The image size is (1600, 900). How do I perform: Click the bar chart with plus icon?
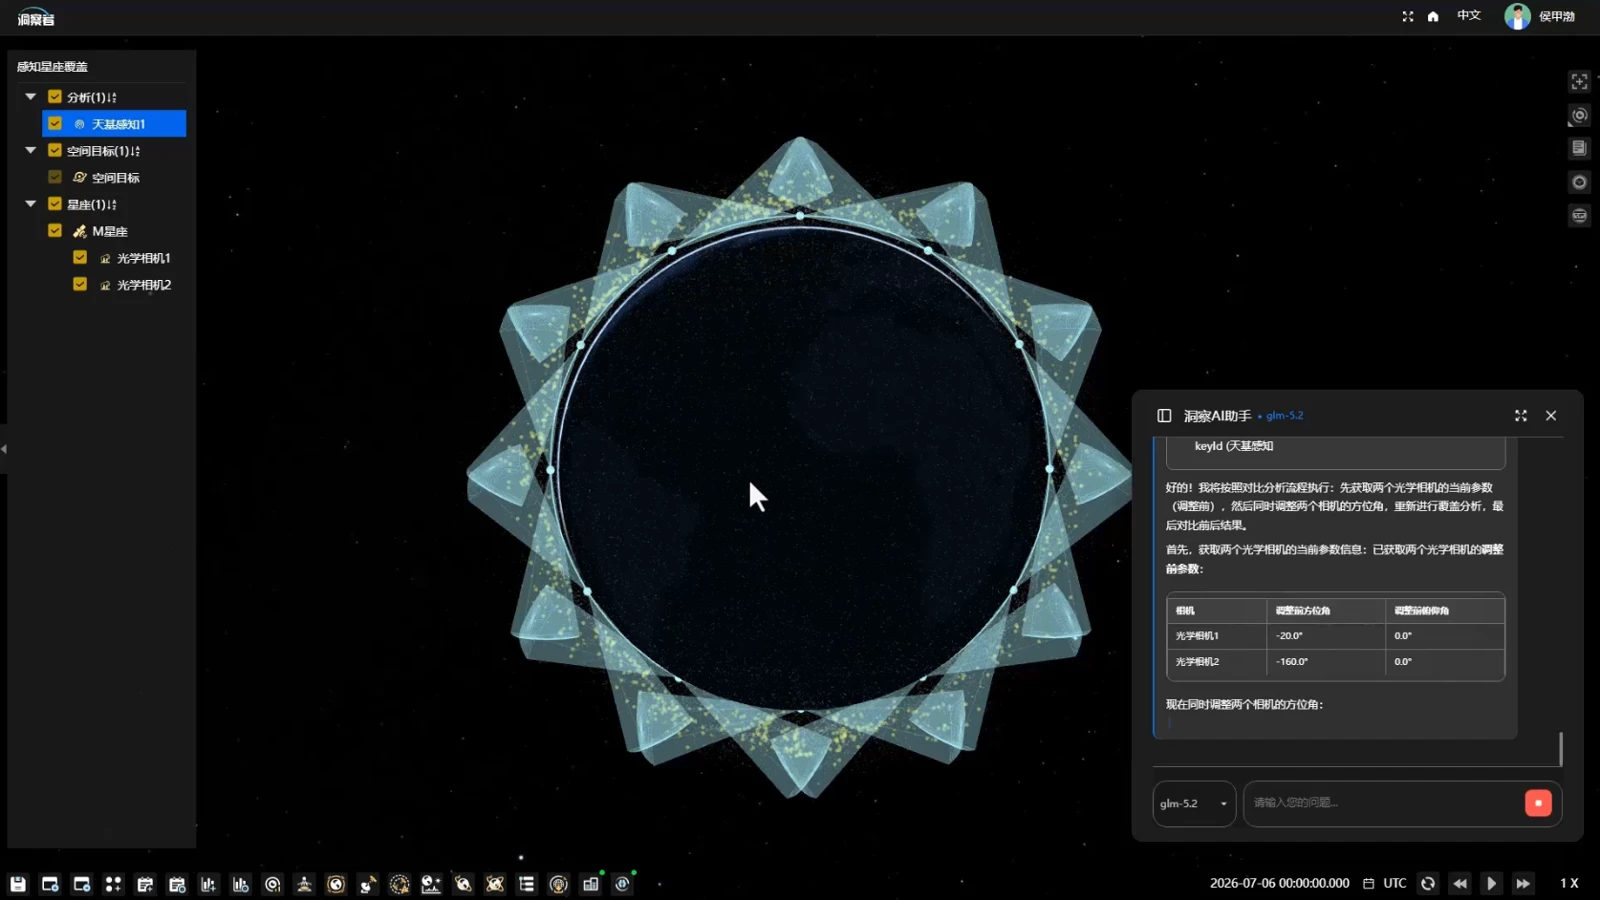(208, 884)
